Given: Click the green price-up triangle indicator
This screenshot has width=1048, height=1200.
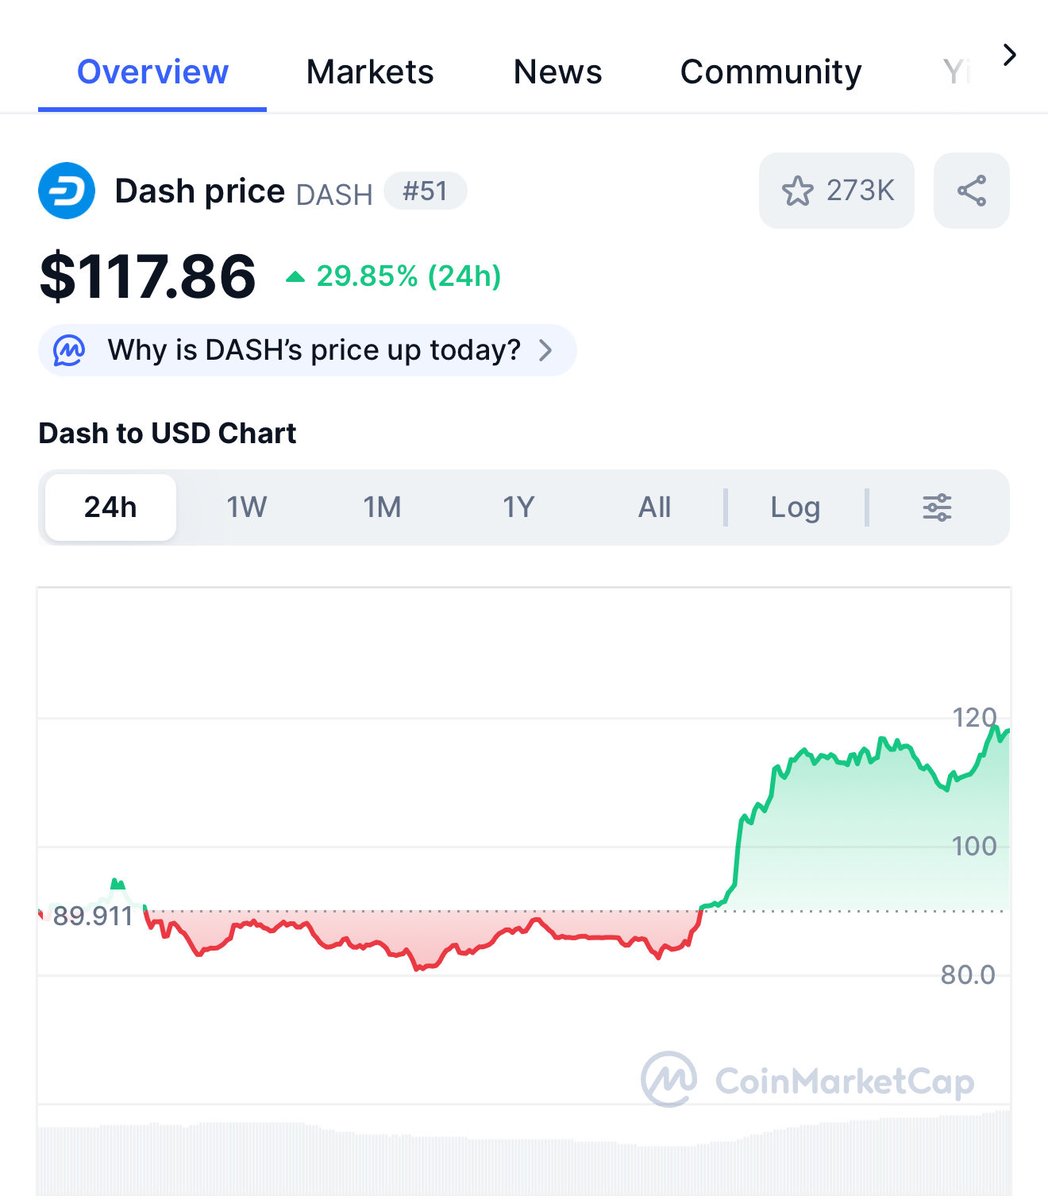Looking at the screenshot, I should pos(295,277).
